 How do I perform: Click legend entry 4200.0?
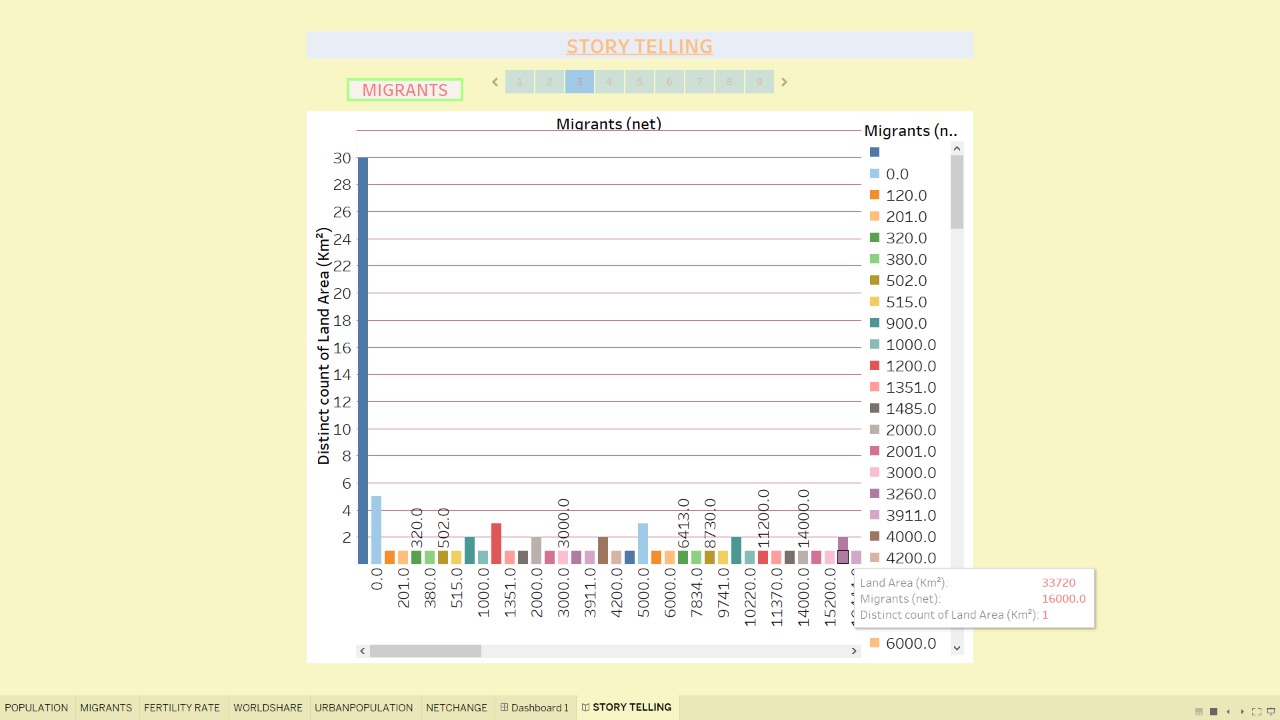click(911, 558)
